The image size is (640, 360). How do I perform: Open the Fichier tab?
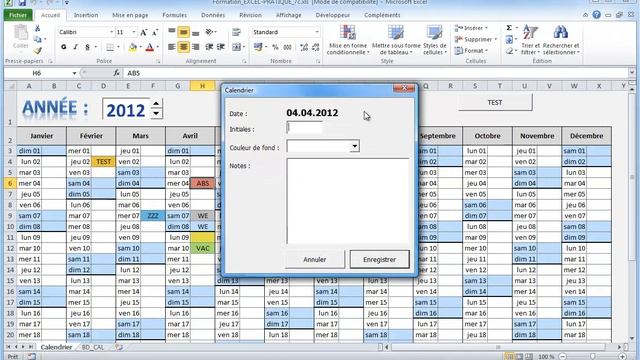click(x=18, y=15)
